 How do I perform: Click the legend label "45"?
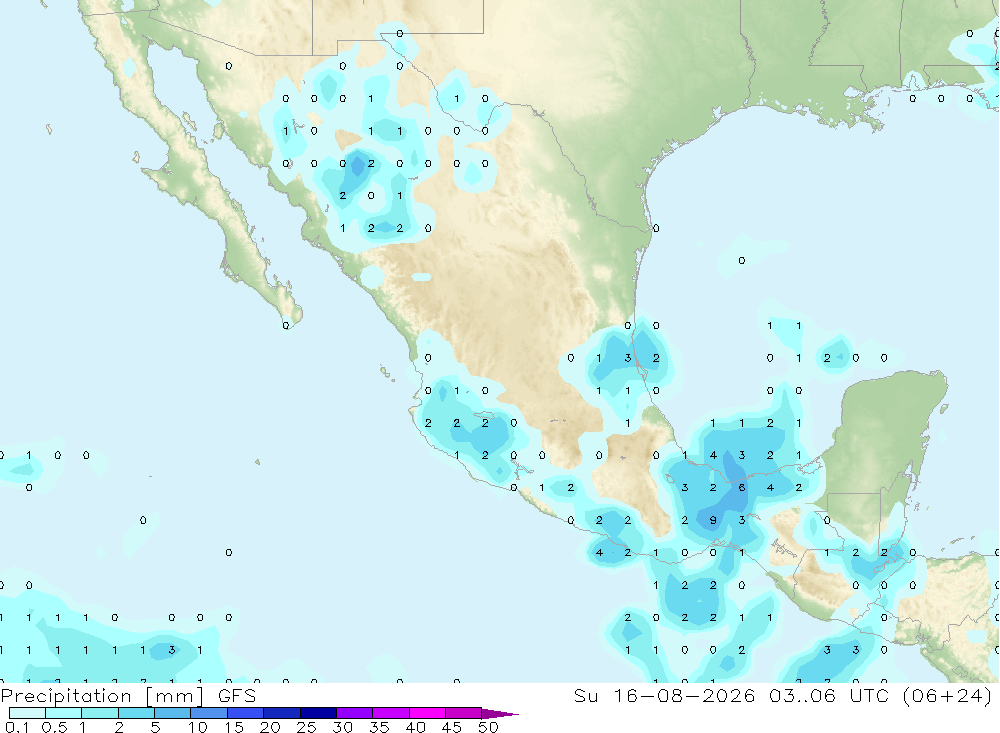click(x=452, y=727)
